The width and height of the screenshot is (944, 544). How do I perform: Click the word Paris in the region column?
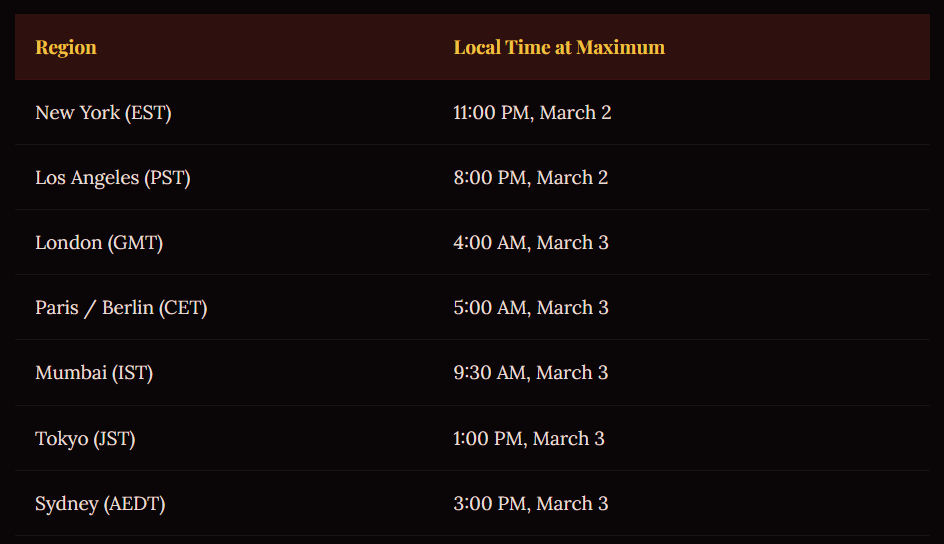coord(56,308)
